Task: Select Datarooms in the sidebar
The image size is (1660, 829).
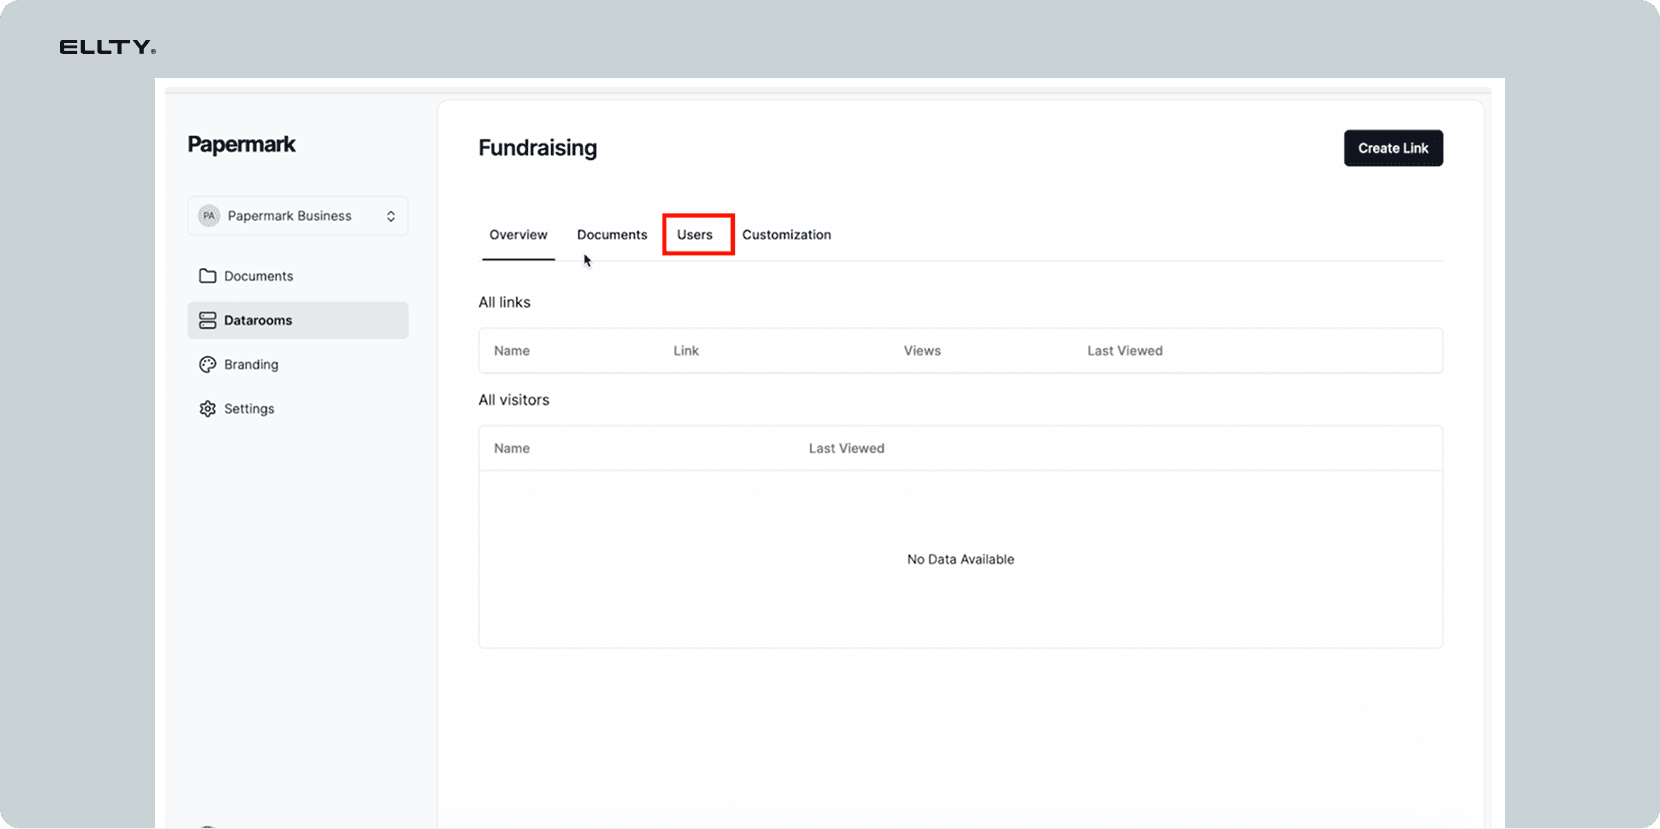Action: pyautogui.click(x=298, y=320)
